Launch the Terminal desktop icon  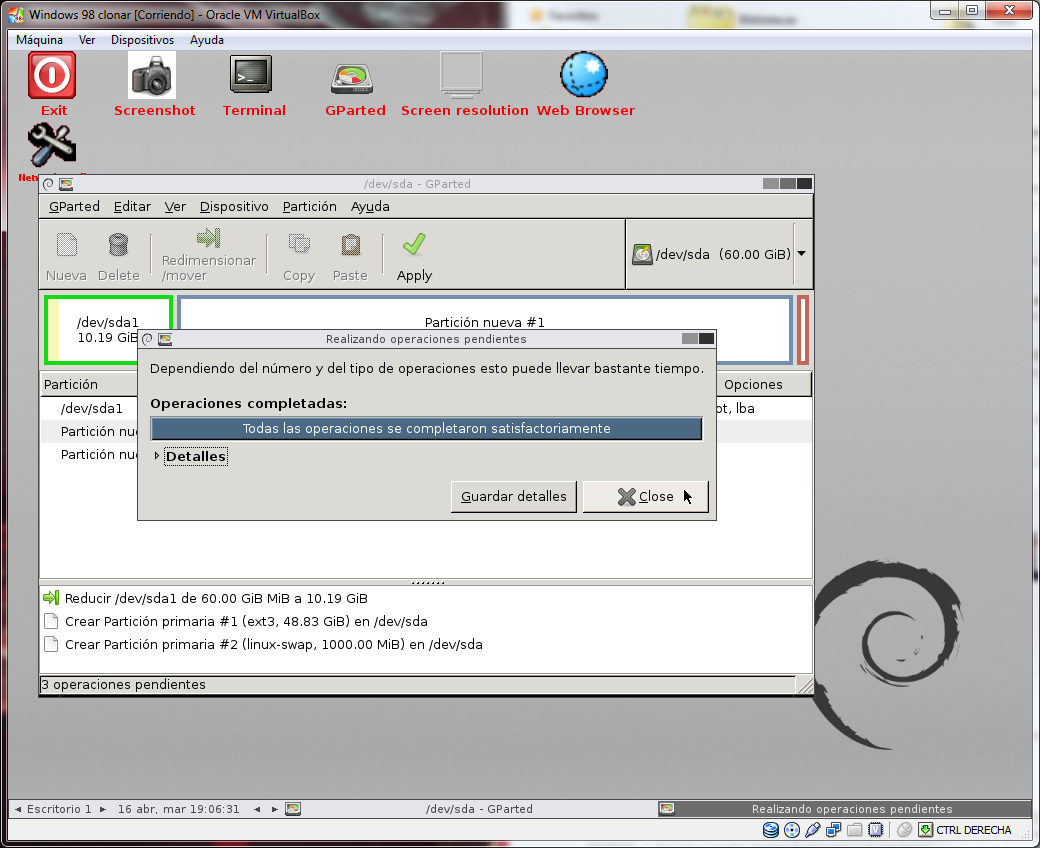(251, 74)
